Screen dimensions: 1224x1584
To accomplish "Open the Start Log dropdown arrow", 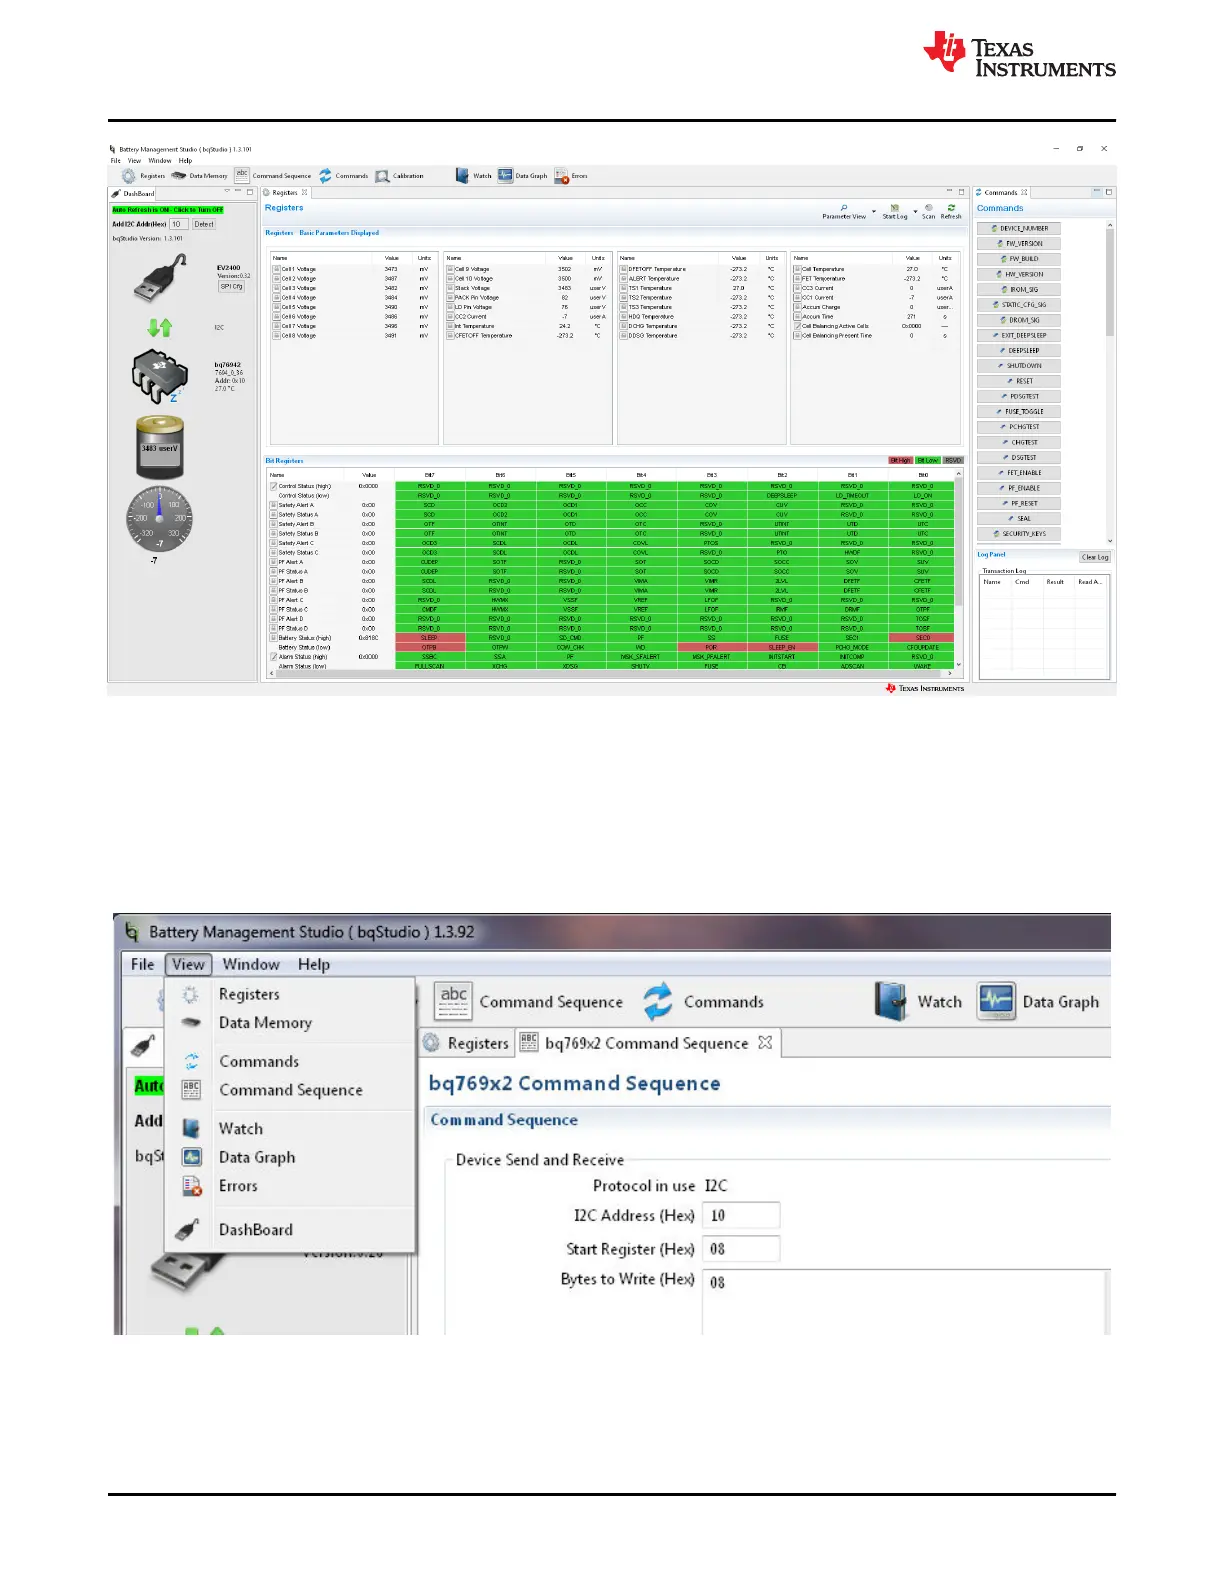I will (x=915, y=212).
